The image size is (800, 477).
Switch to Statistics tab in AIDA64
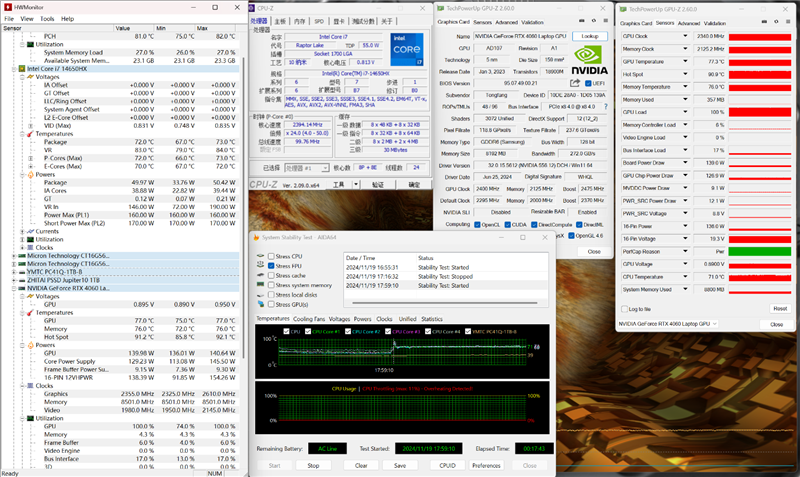pyautogui.click(x=432, y=319)
